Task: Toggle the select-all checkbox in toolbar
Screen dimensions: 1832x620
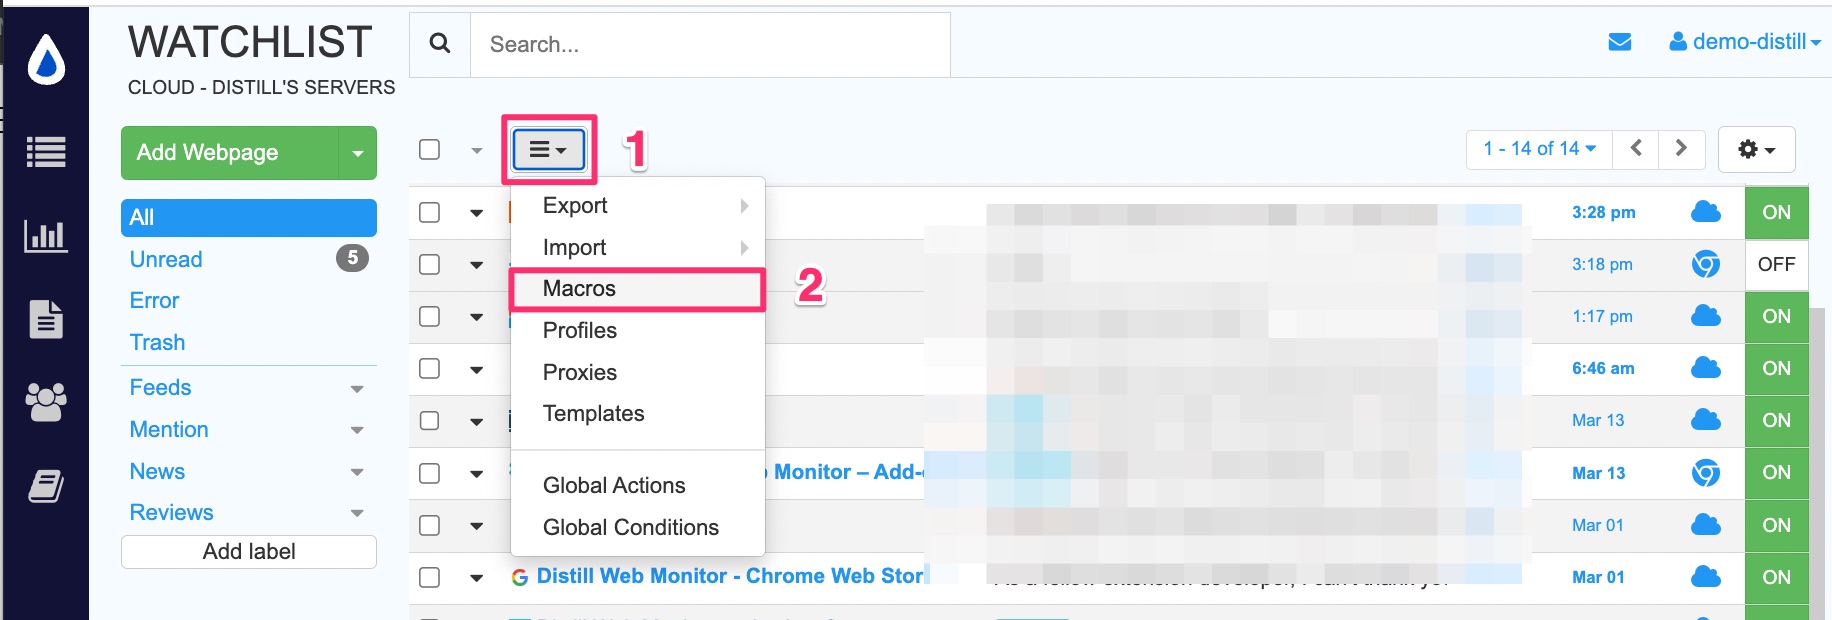Action: pyautogui.click(x=430, y=149)
